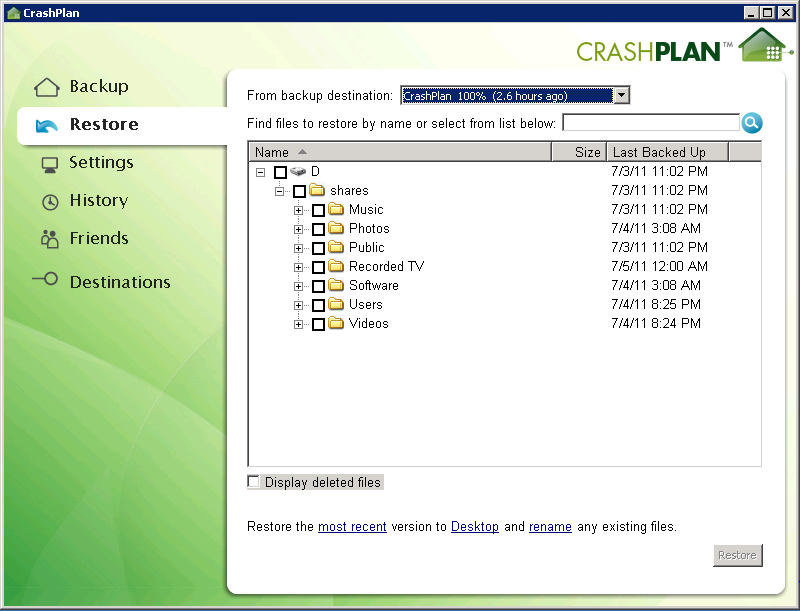Collapse the D drive tree node
Viewport: 800px width, 611px height.
[x=260, y=172]
